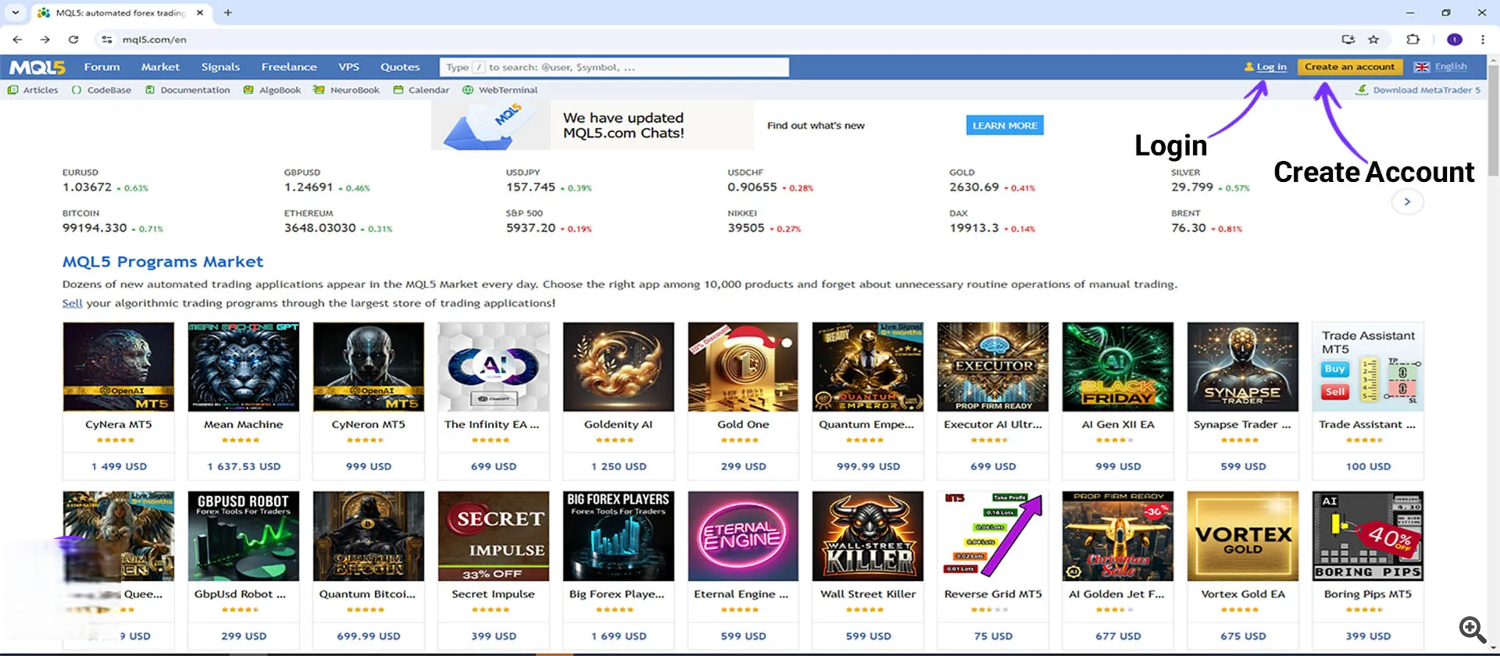Click the Chrome profile avatar
1500x656 pixels.
pyautogui.click(x=1454, y=40)
